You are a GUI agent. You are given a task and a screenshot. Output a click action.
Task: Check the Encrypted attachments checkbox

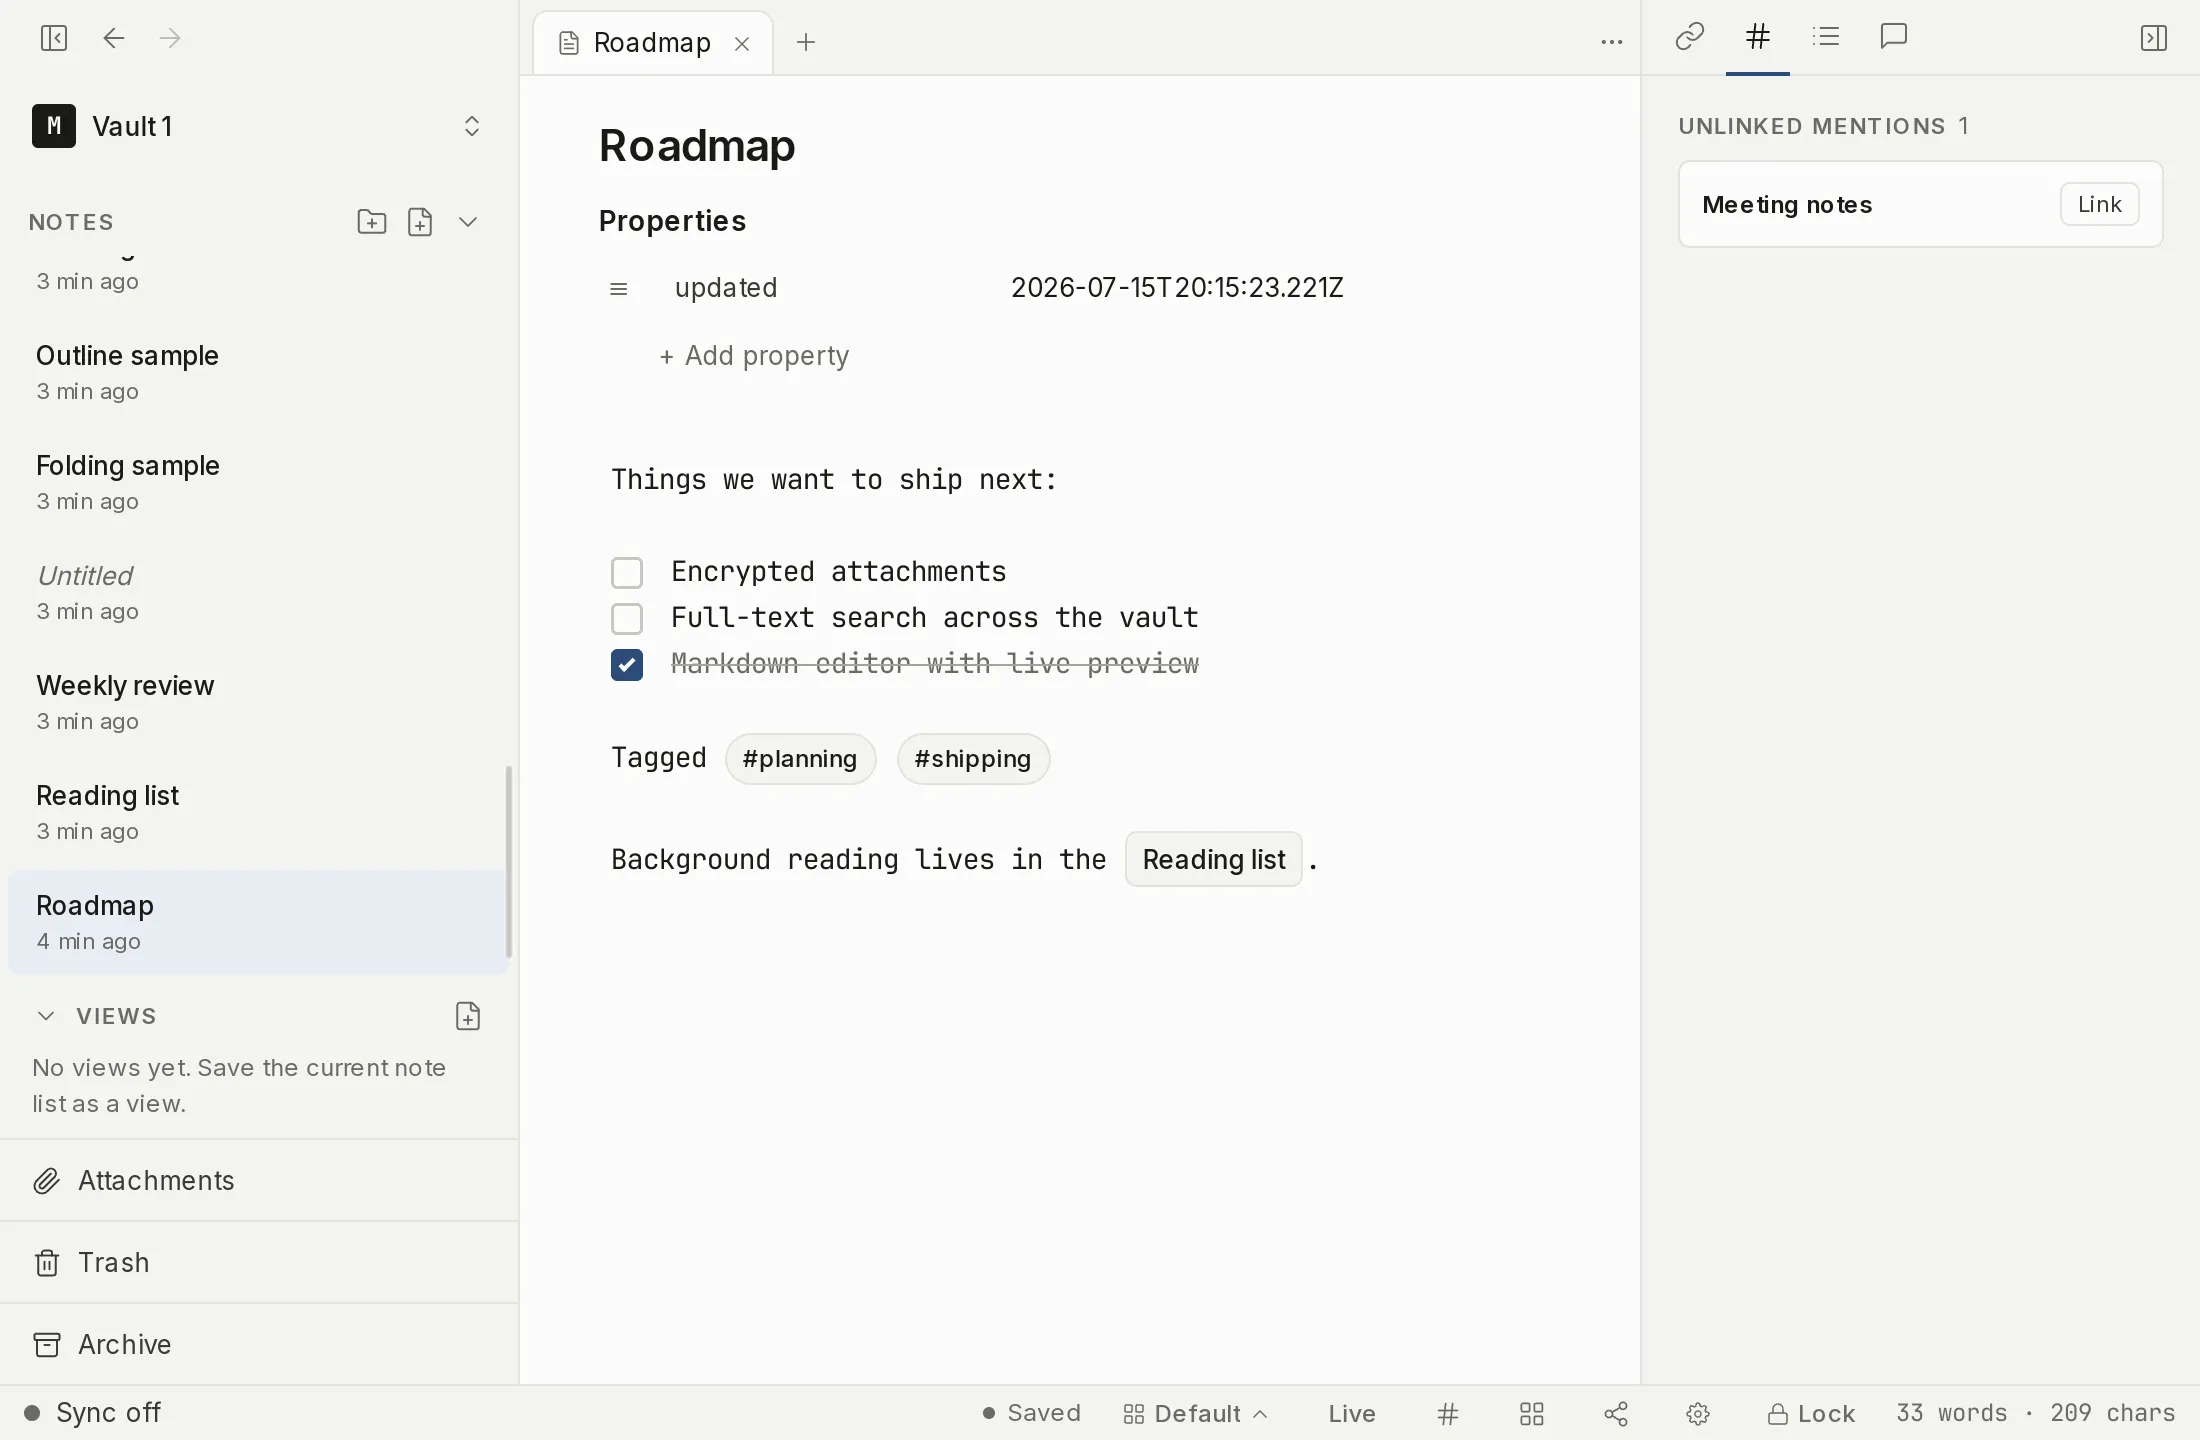pos(627,573)
